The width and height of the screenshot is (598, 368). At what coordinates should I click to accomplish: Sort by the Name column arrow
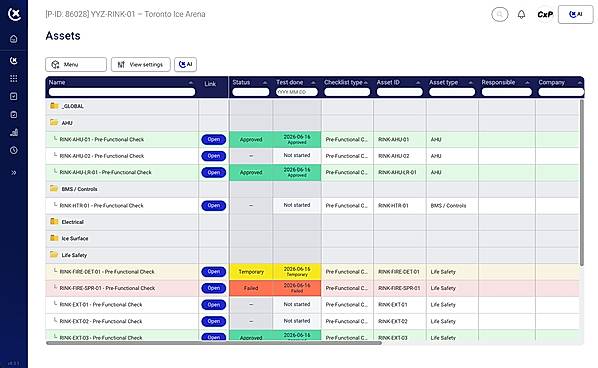tap(191, 83)
